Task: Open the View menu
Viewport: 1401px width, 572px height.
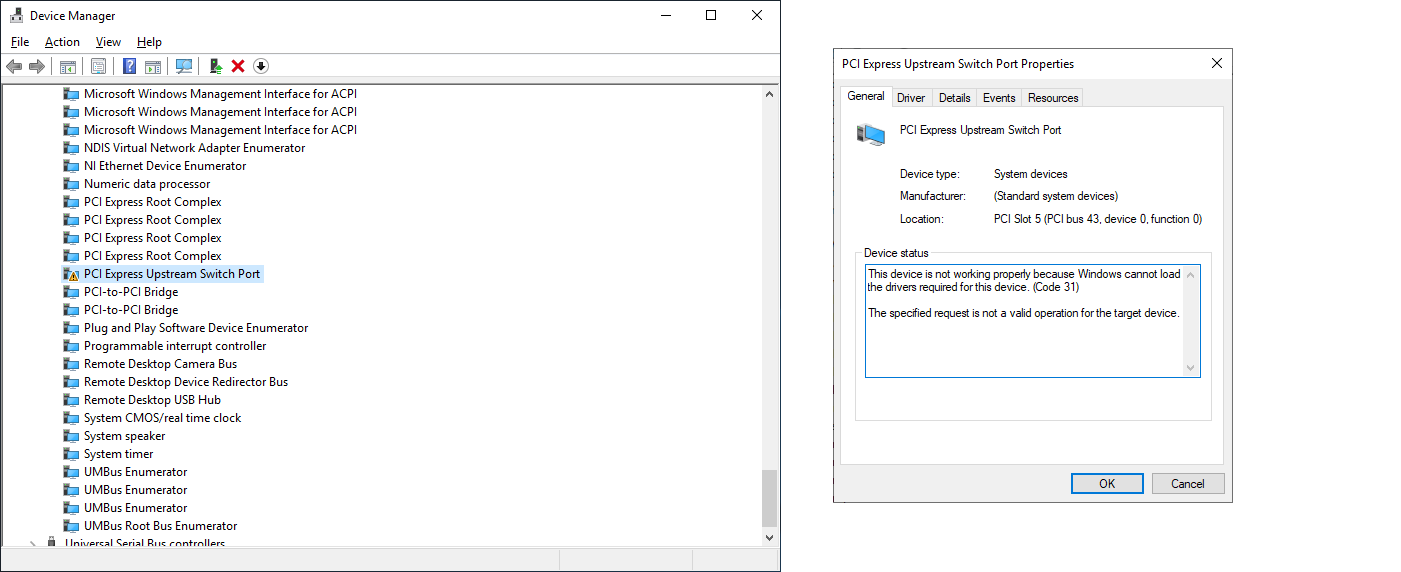Action: tap(108, 42)
